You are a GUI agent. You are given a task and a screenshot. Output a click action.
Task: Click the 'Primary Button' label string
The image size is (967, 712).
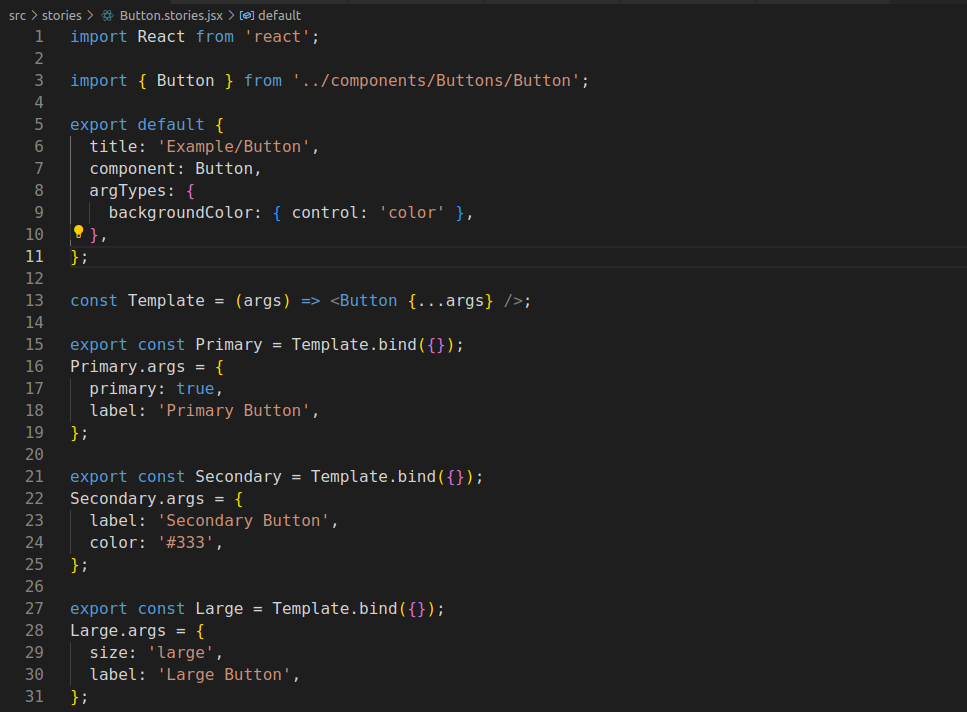click(237, 410)
